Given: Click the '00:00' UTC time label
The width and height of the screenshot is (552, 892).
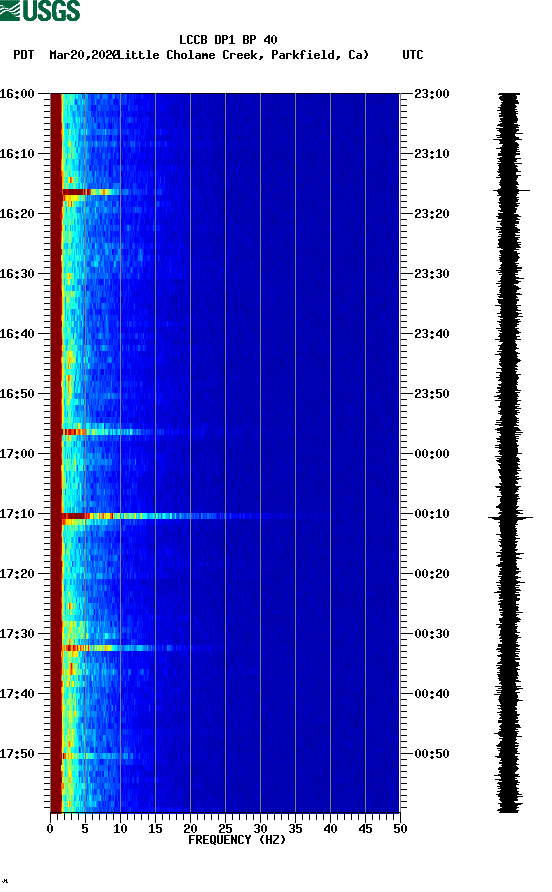Looking at the screenshot, I should point(432,454).
